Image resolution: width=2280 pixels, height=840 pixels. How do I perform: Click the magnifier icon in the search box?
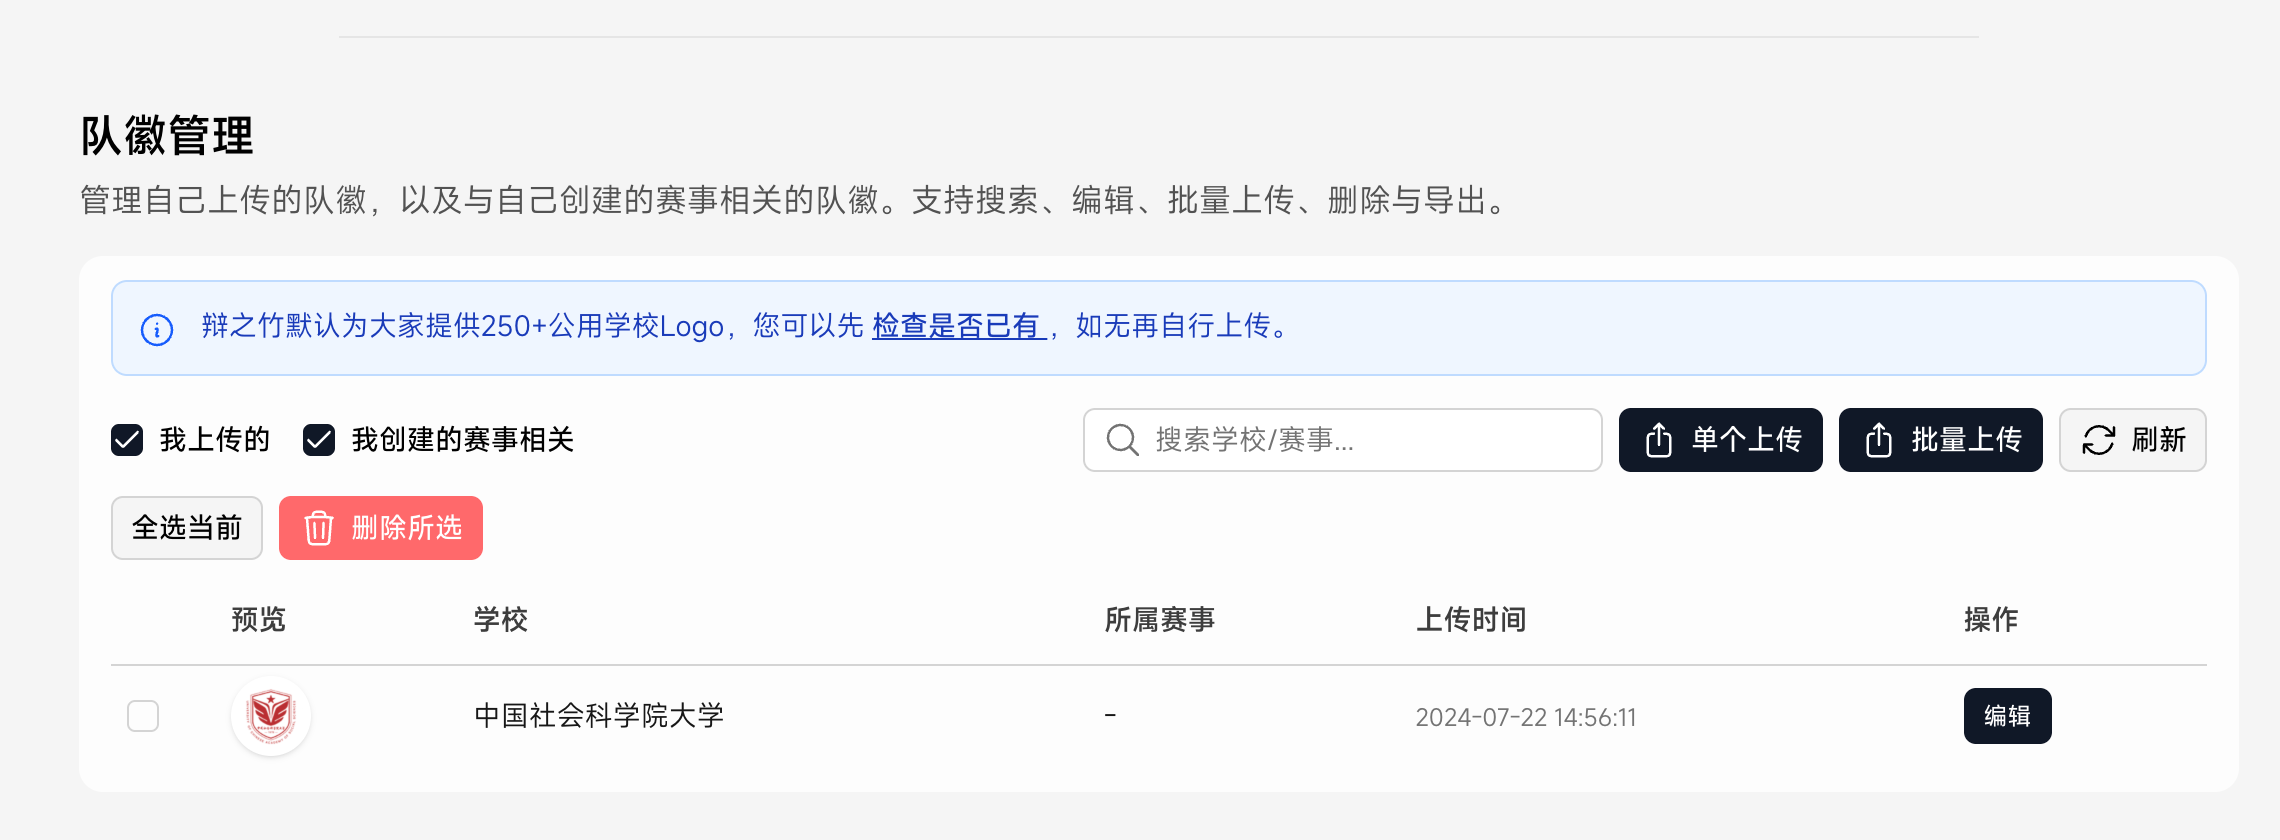(1122, 440)
